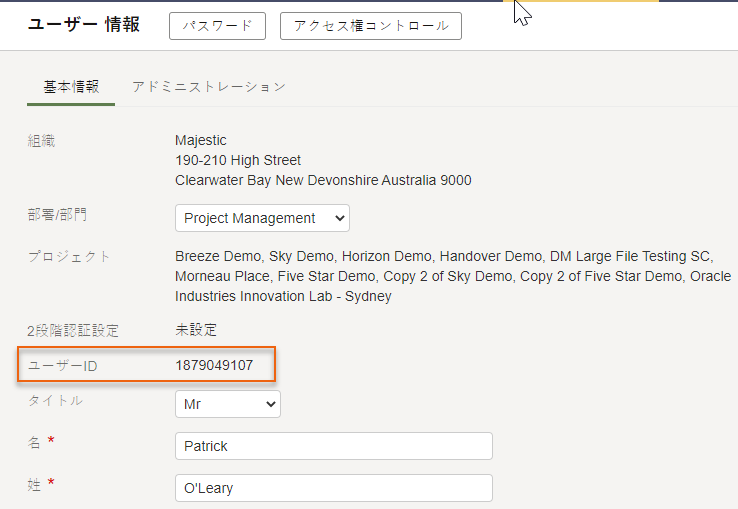Click the ユーザー 情報 page heading

click(x=84, y=24)
